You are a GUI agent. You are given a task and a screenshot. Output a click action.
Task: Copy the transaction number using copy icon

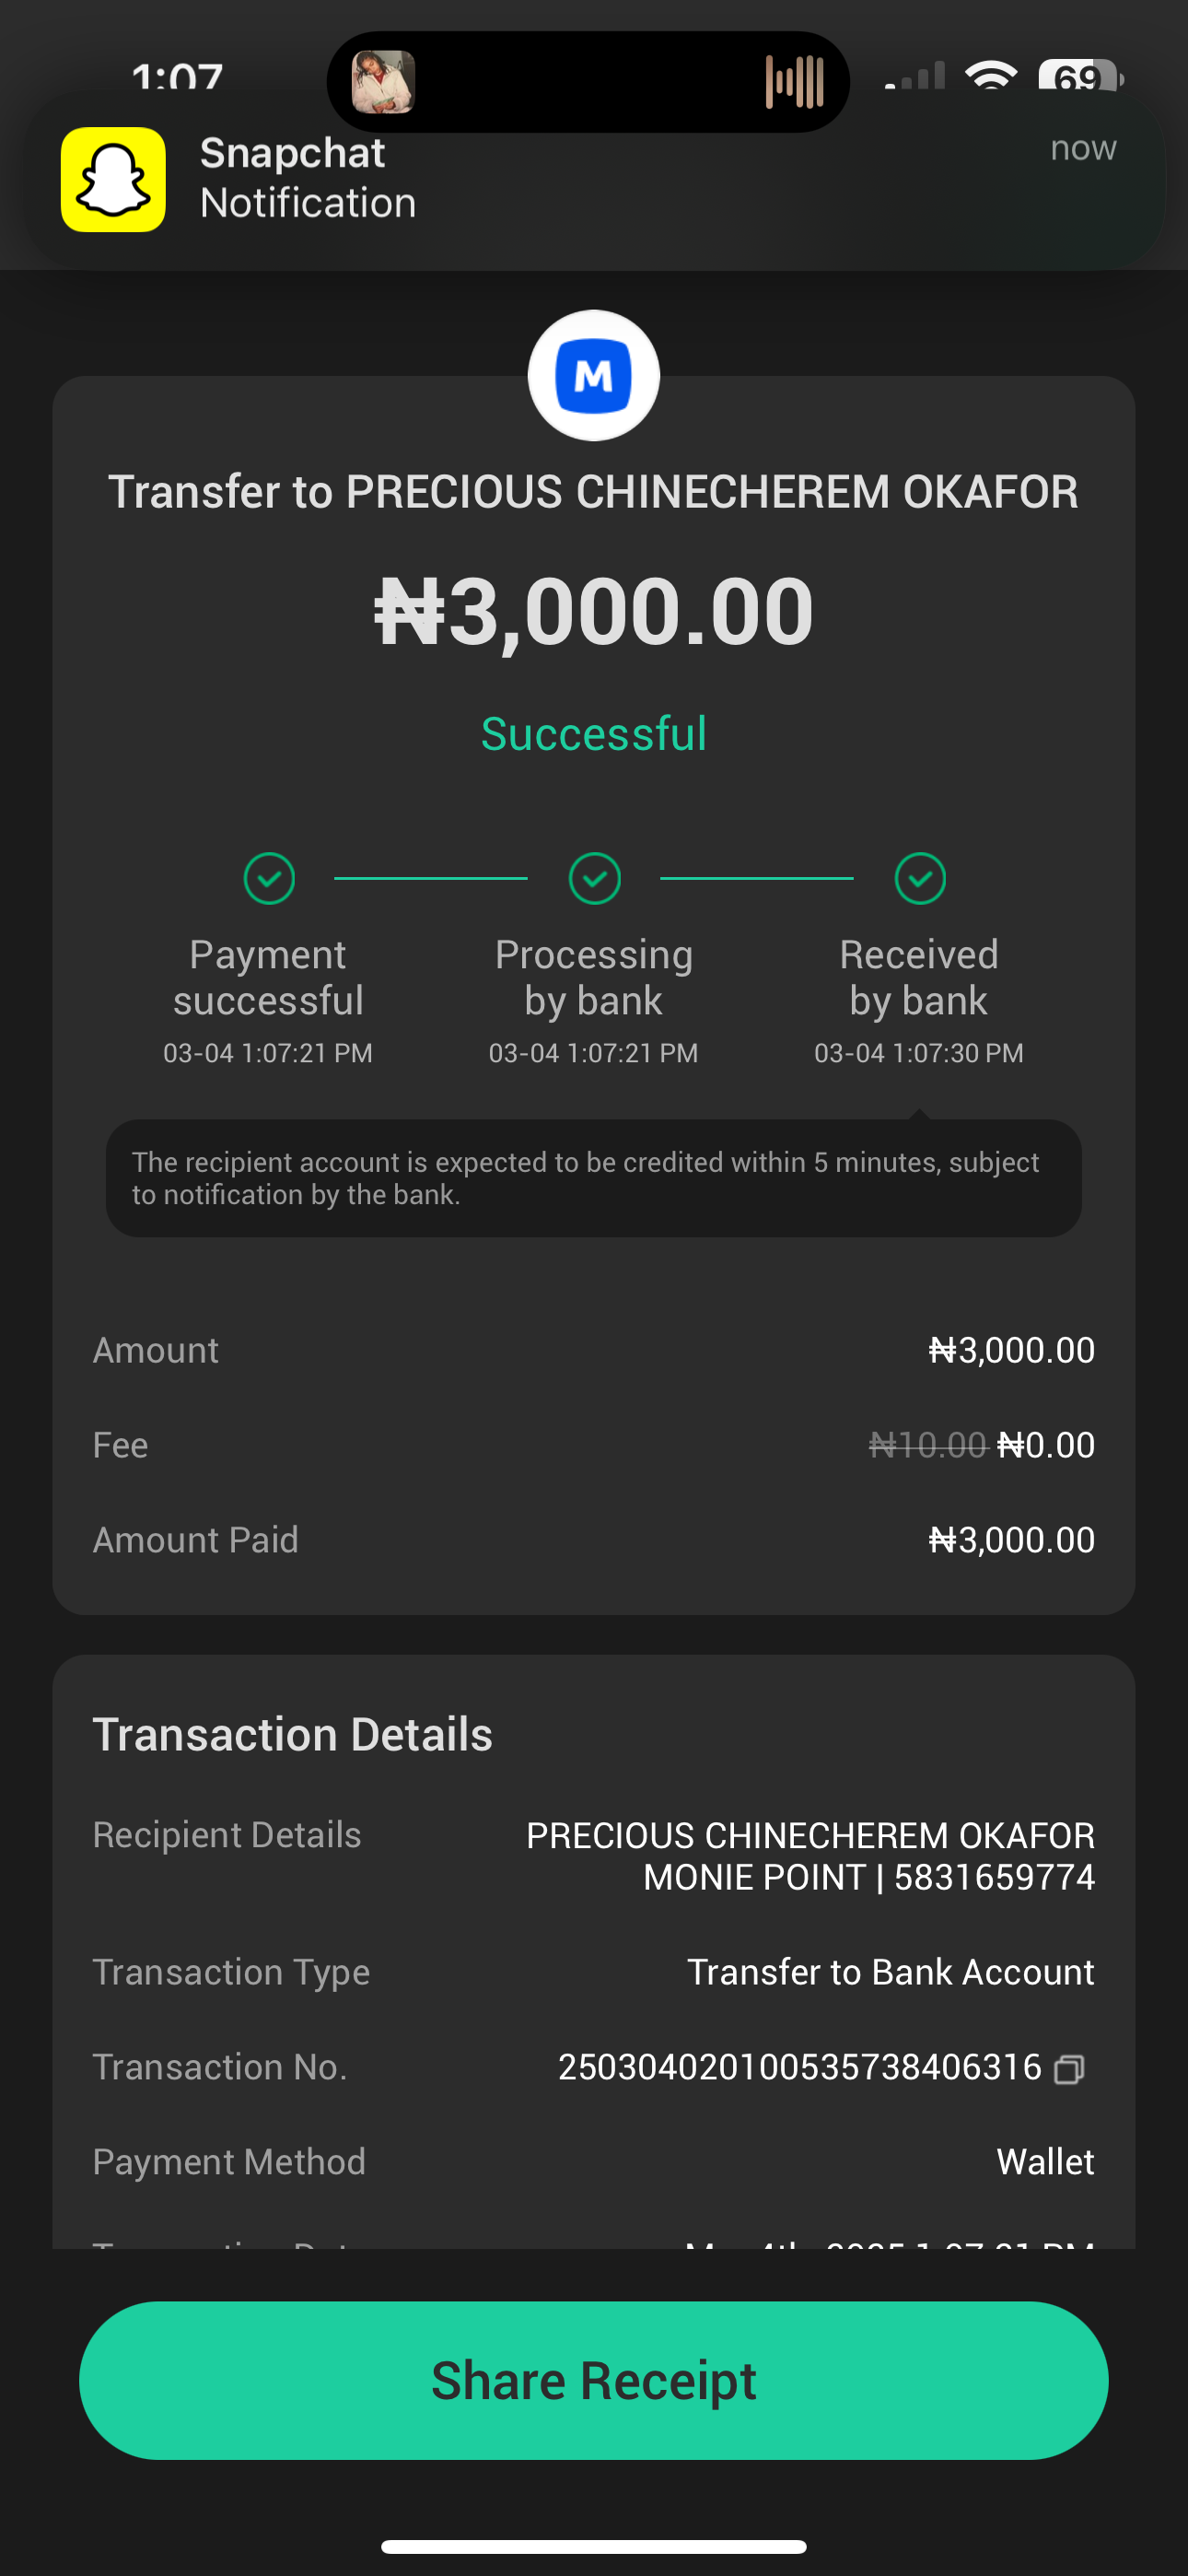point(1069,2069)
